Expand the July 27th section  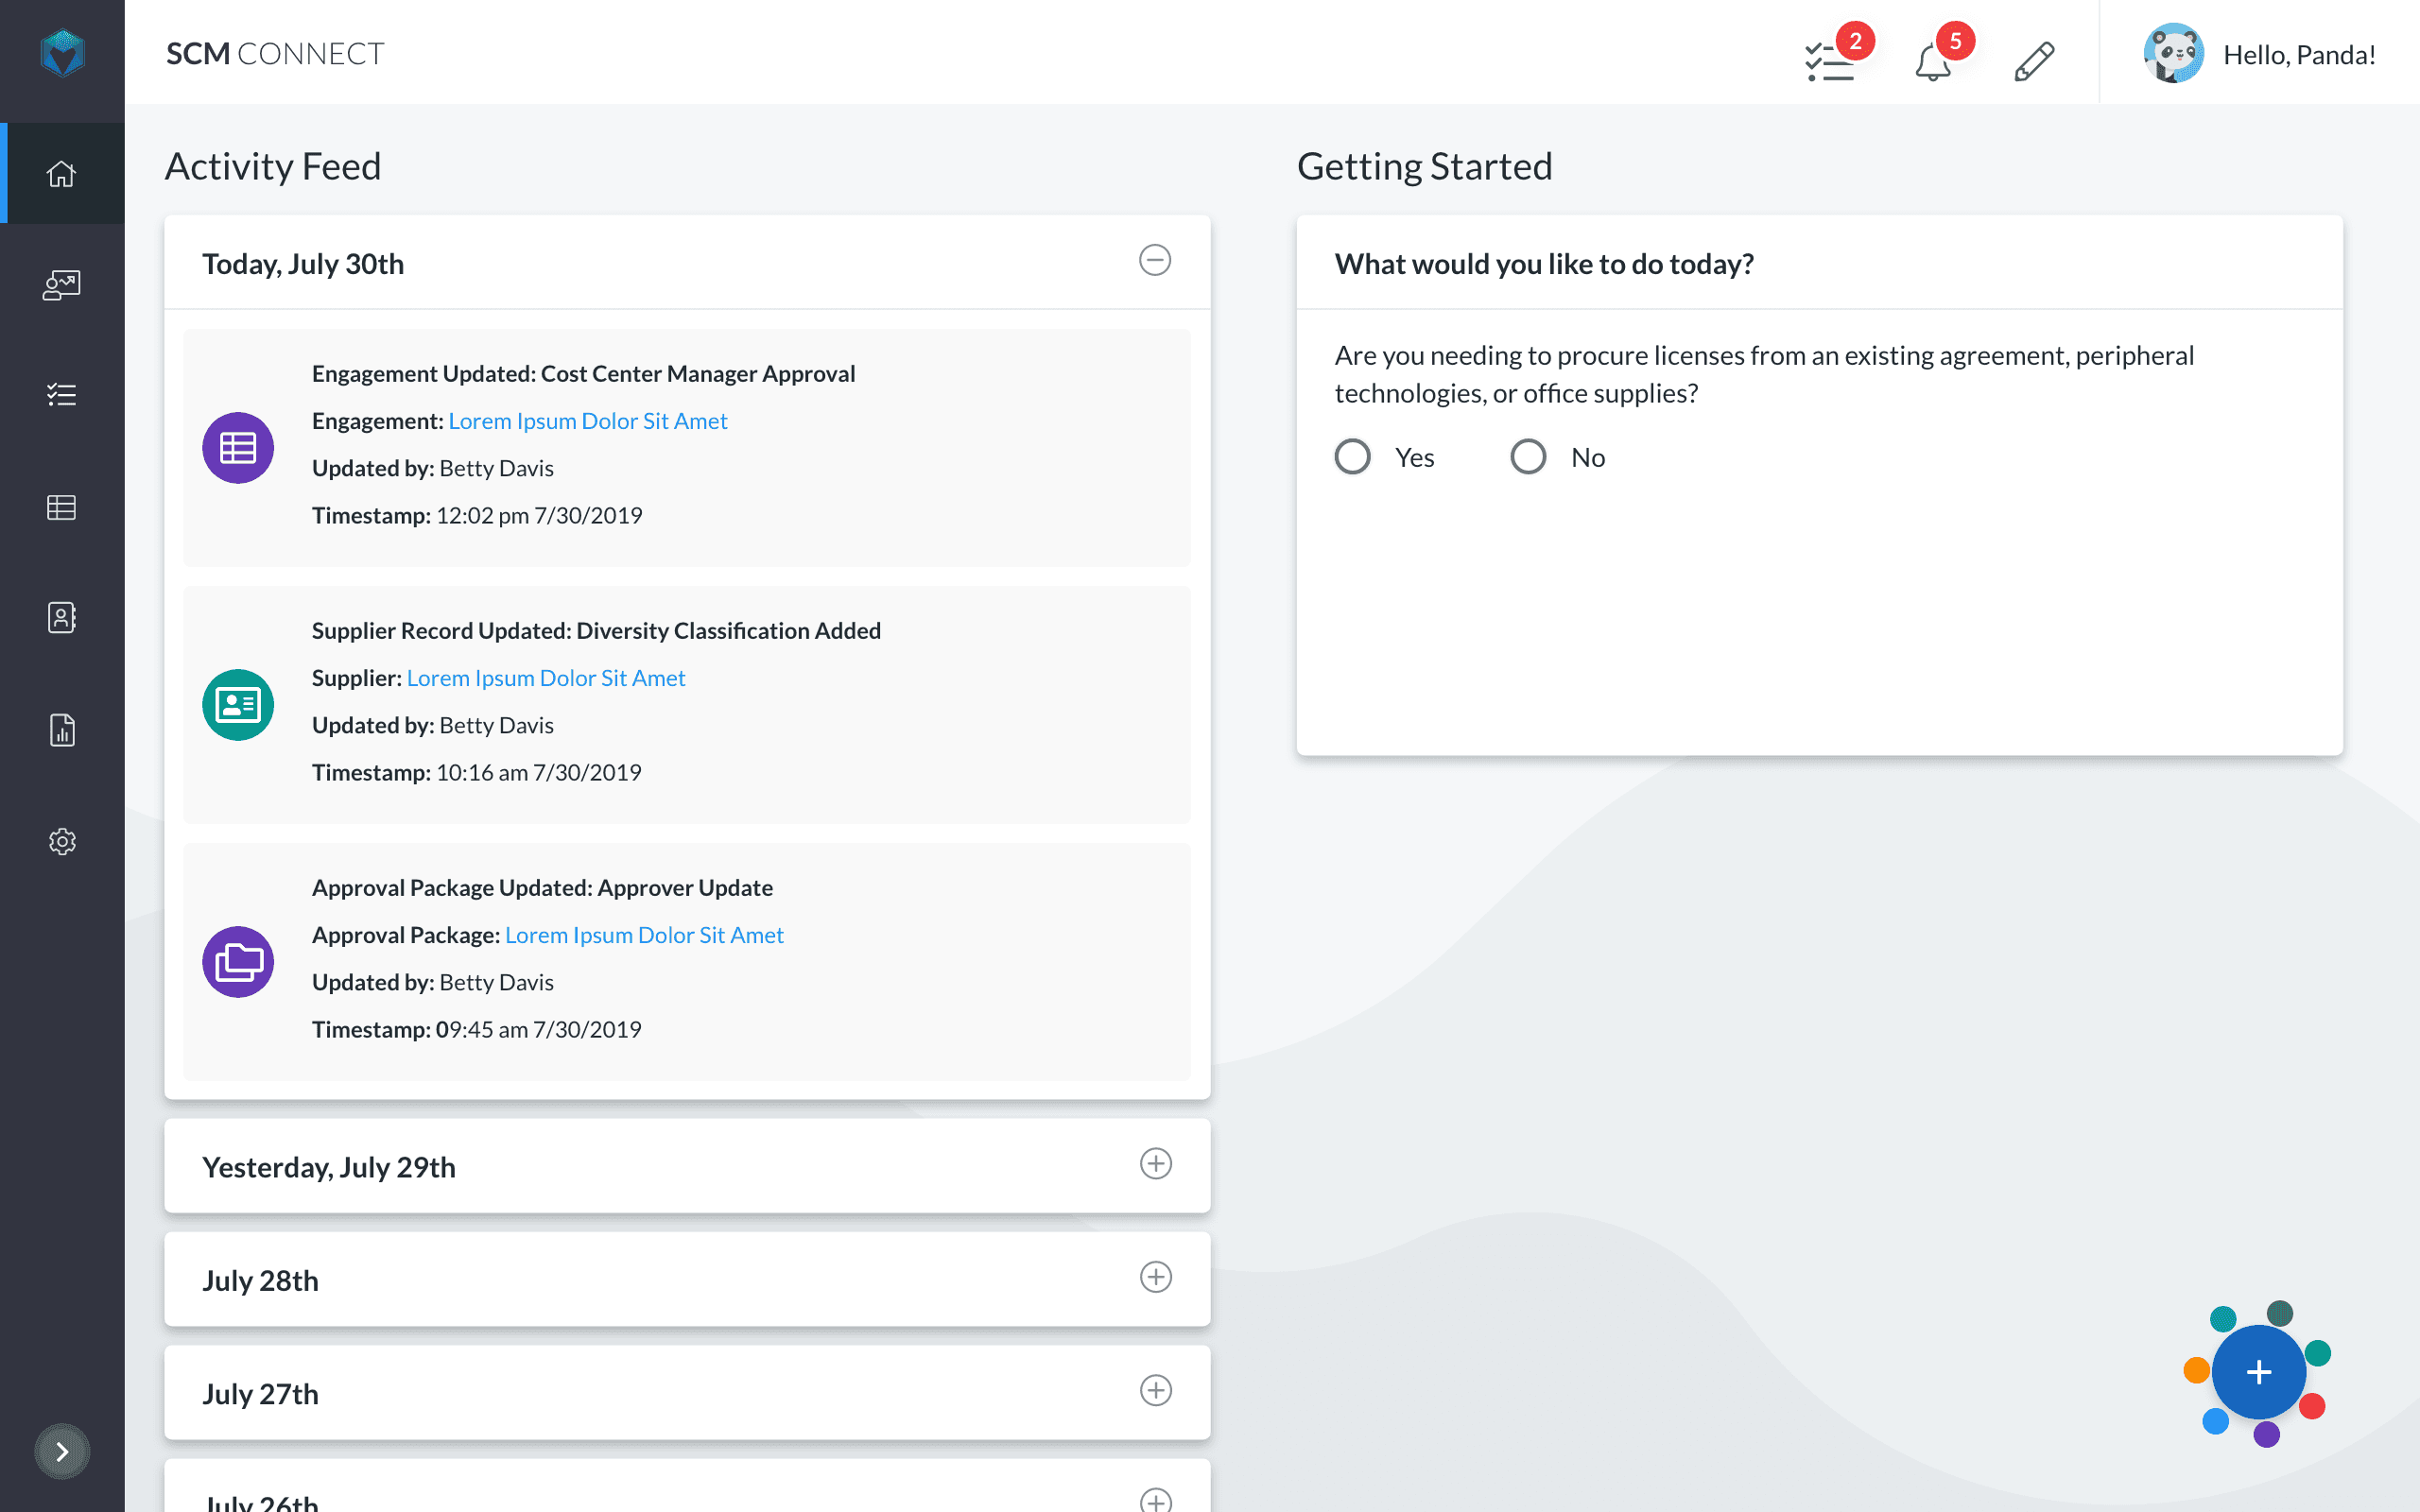pyautogui.click(x=1156, y=1390)
